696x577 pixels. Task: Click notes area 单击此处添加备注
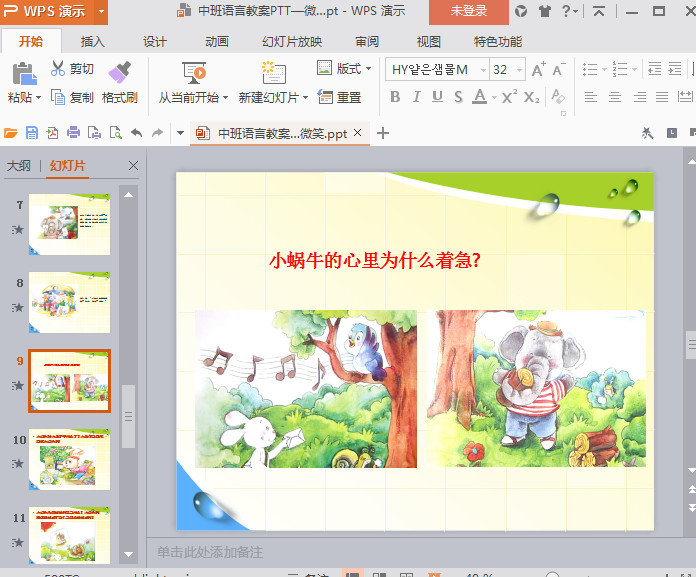click(x=210, y=552)
